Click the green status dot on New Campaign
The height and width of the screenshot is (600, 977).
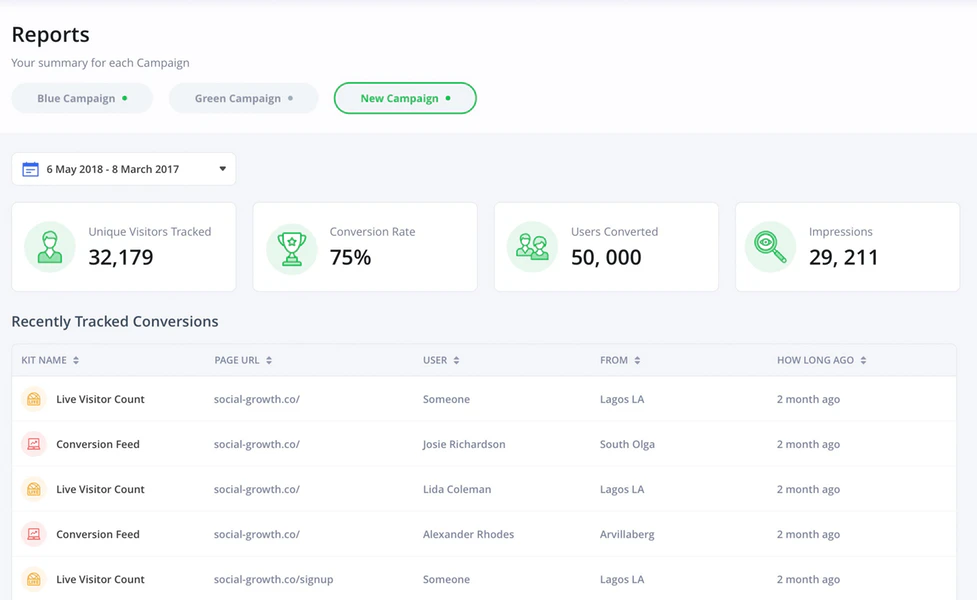(448, 98)
